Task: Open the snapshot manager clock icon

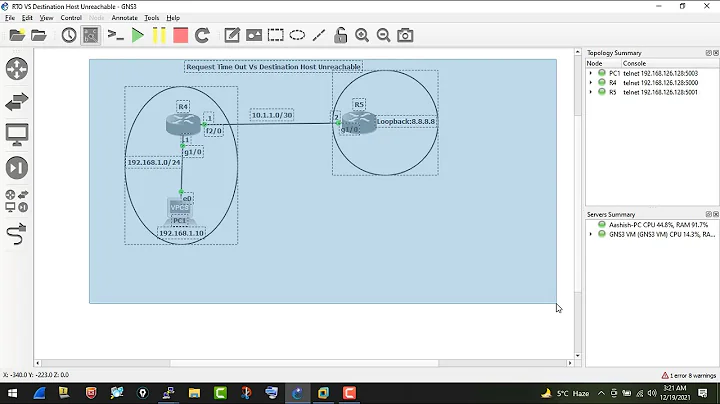Action: pyautogui.click(x=69, y=35)
